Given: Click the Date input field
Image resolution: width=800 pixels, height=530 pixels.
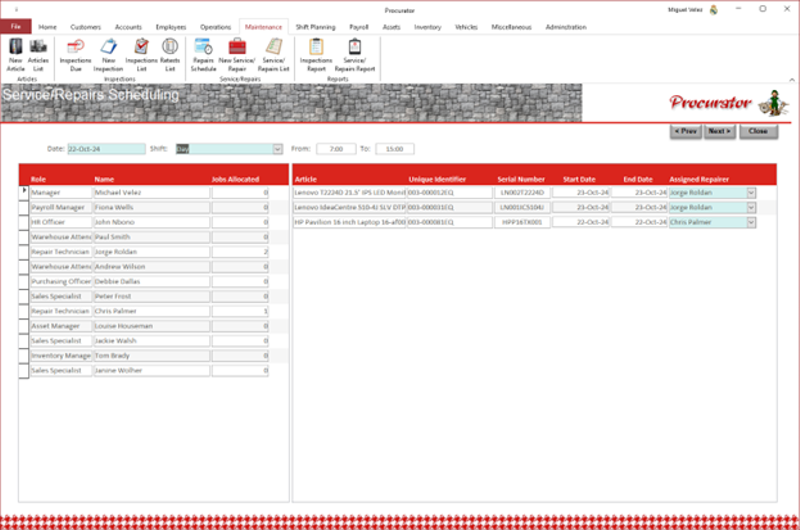Looking at the screenshot, I should (106, 149).
